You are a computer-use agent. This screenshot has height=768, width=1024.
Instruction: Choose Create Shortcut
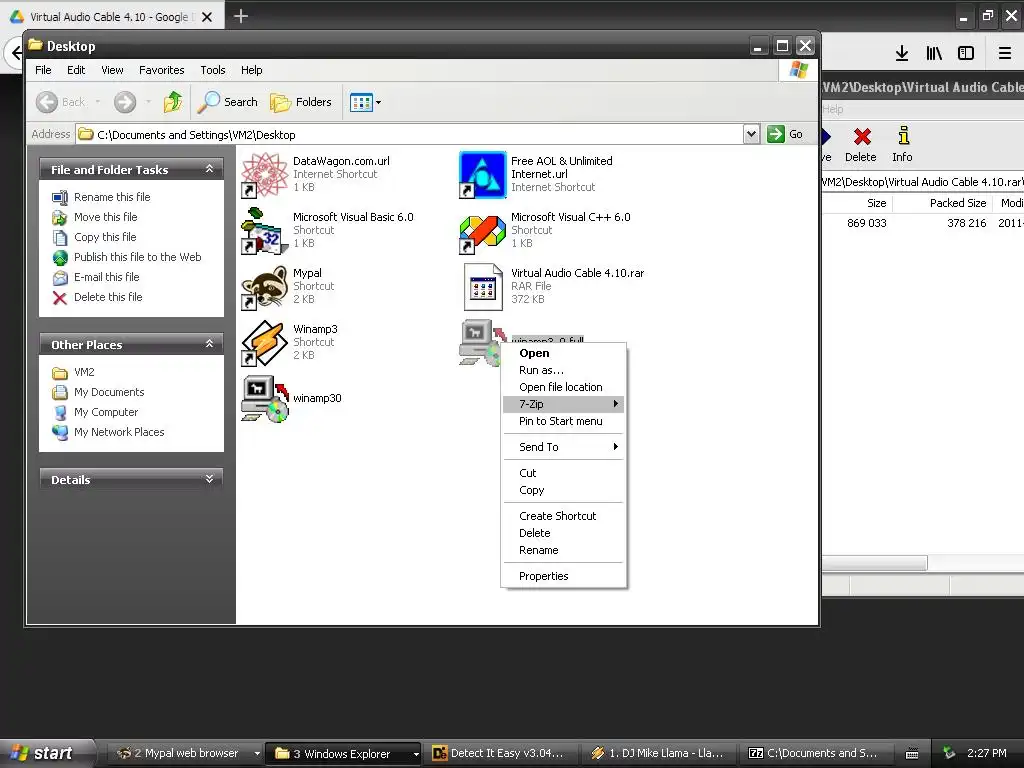click(x=562, y=516)
